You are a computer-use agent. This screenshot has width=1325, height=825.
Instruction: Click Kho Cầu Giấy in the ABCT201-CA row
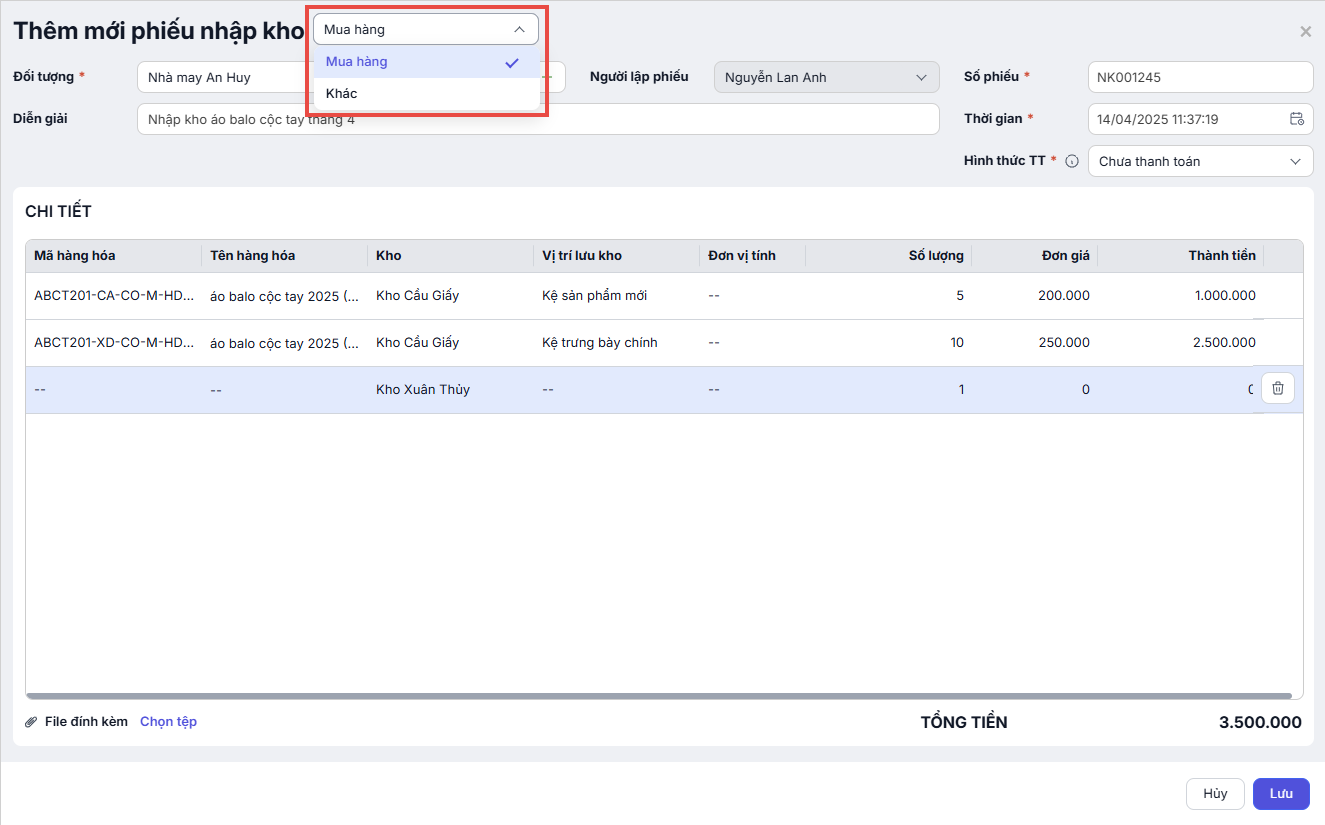[x=418, y=296]
